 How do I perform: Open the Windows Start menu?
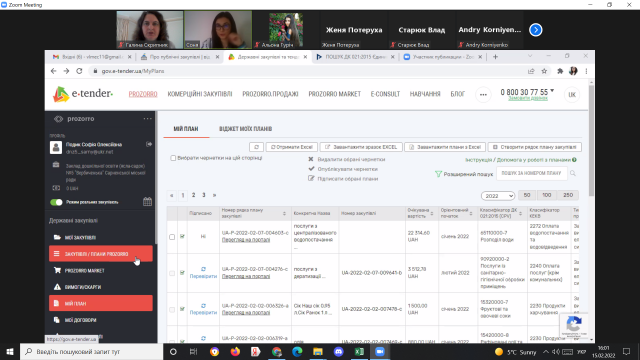(x=10, y=351)
